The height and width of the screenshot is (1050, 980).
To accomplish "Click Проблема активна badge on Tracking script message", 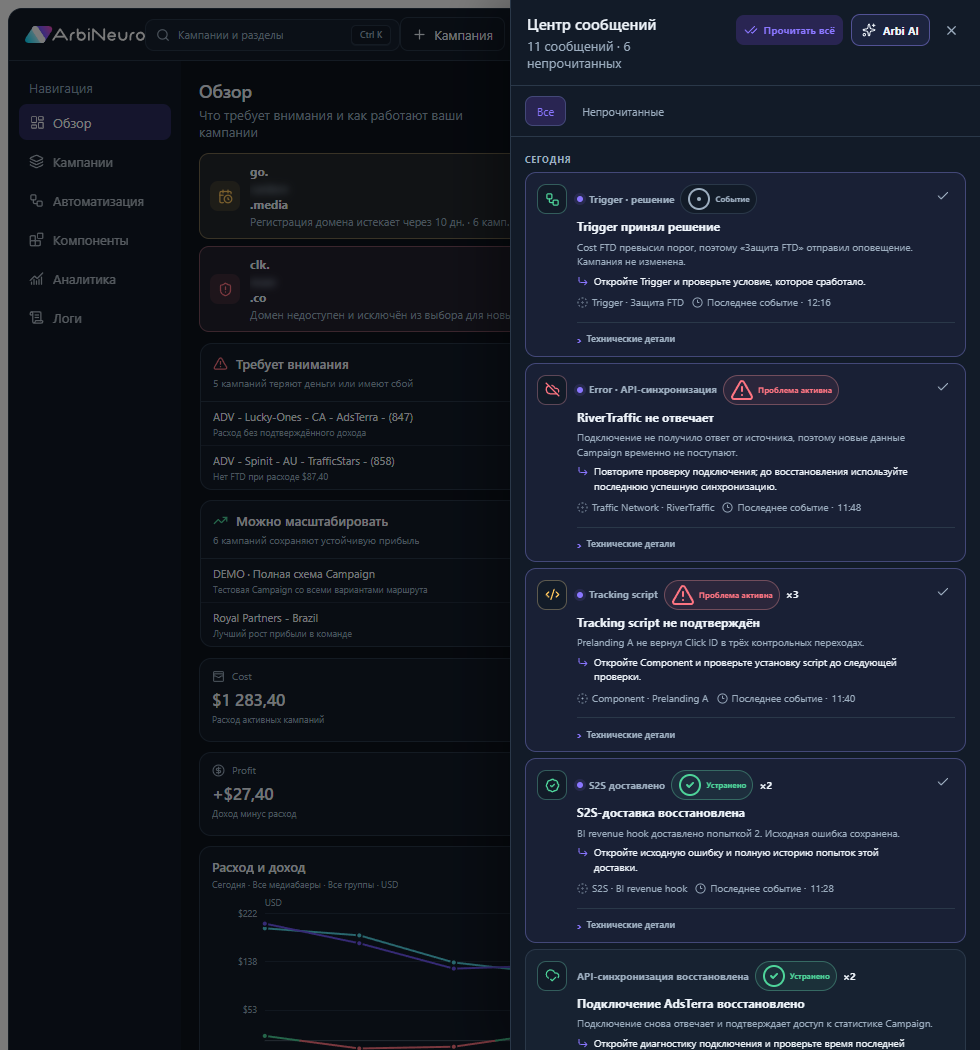I will [722, 595].
